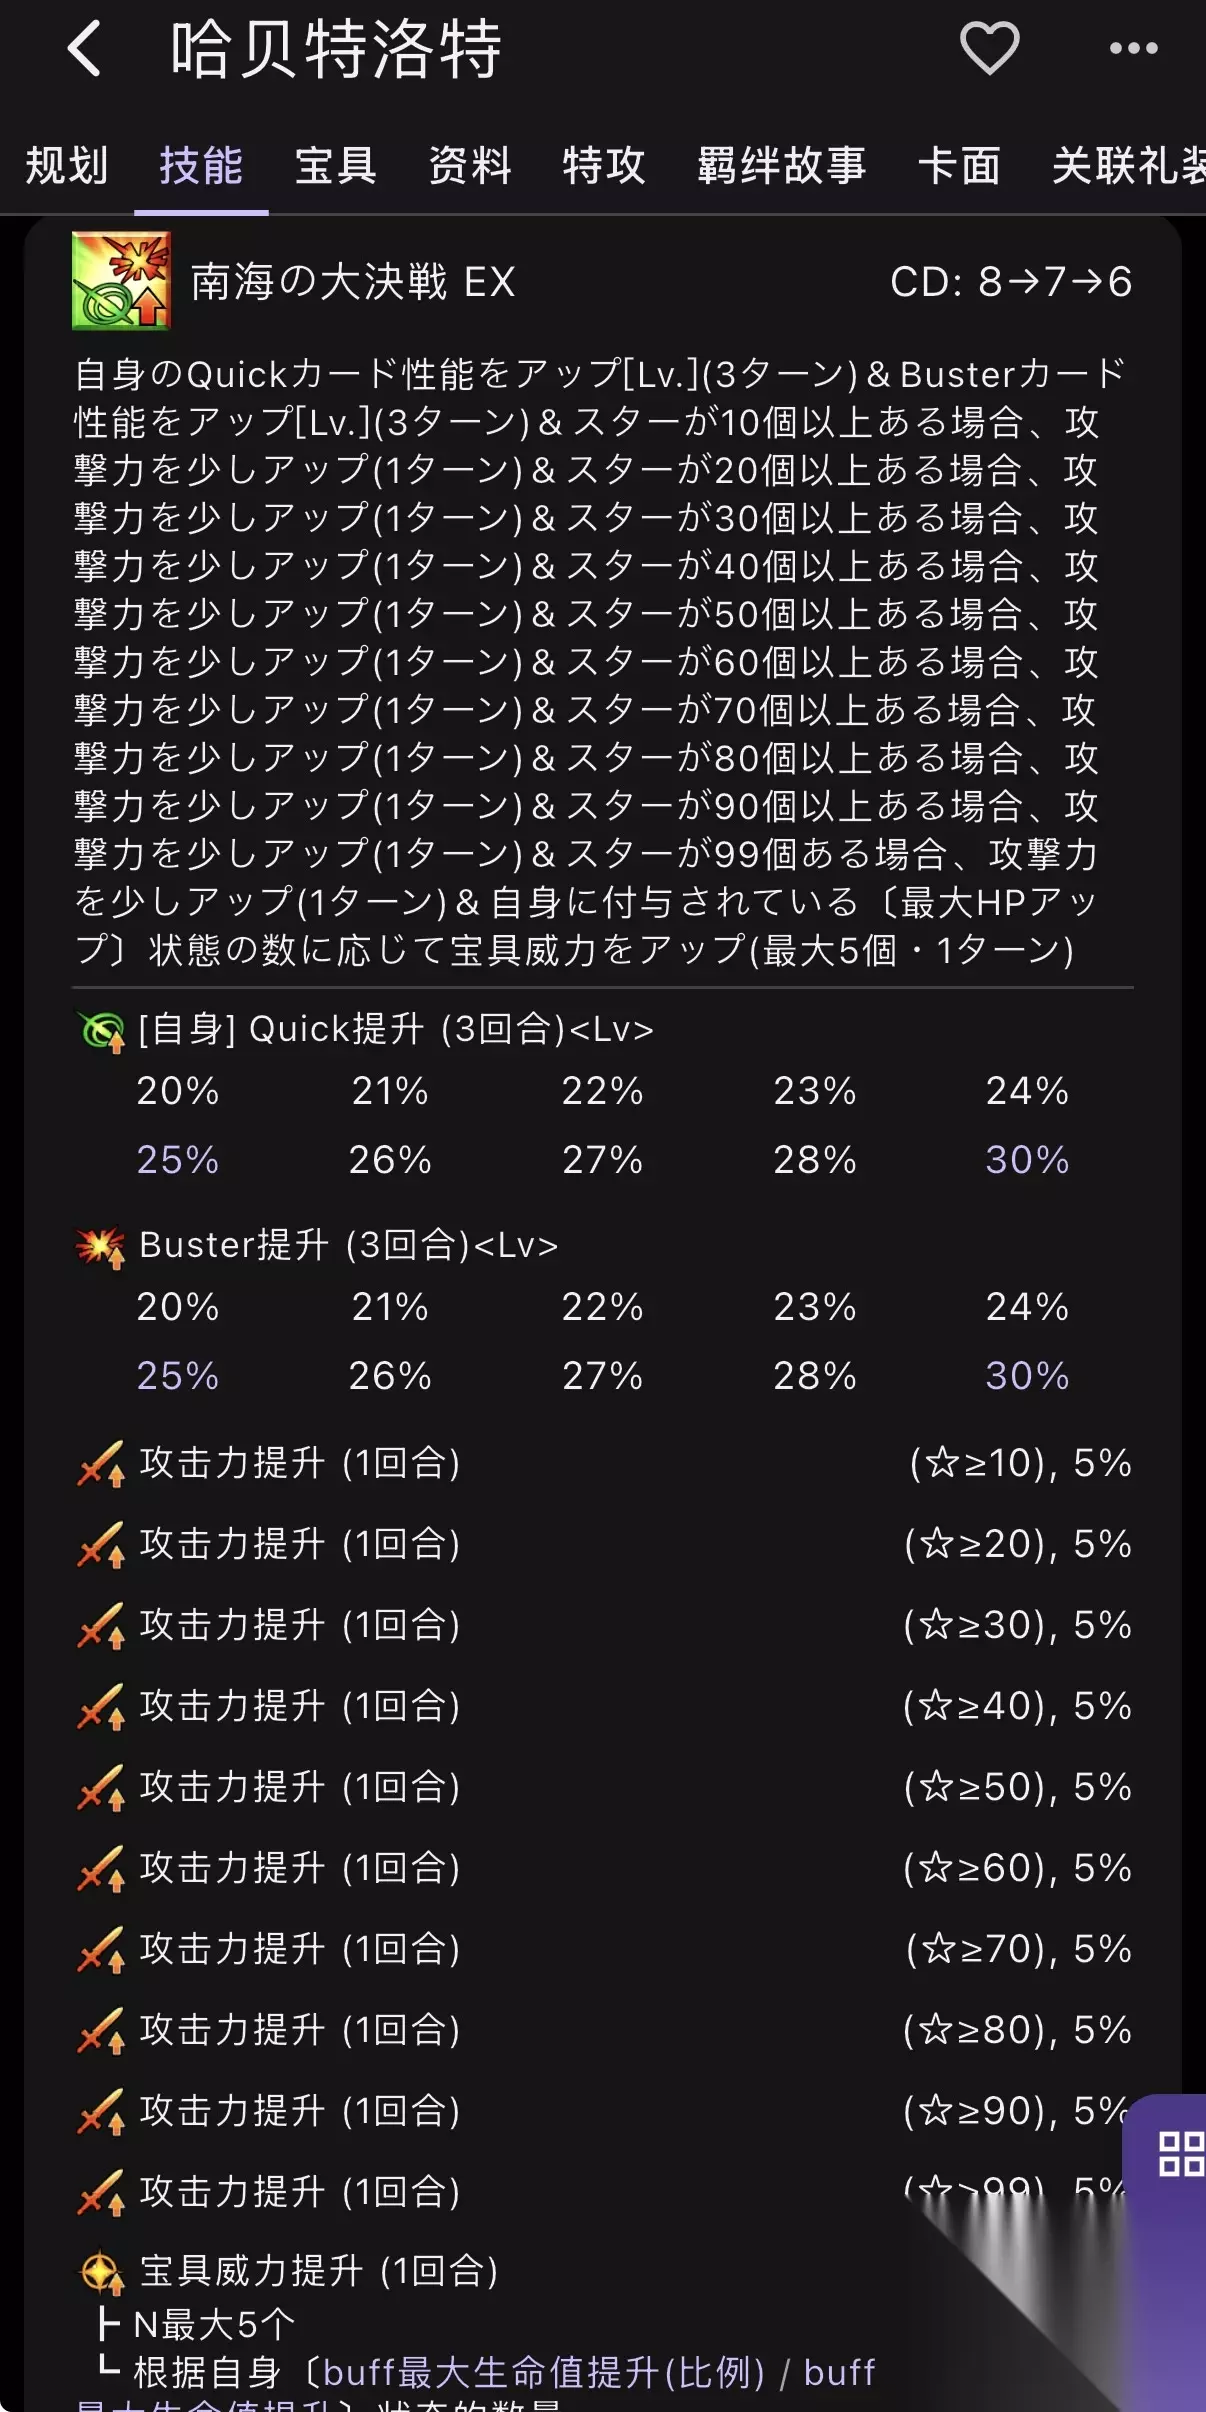Click the Buster提升 buff icon

click(101, 1246)
